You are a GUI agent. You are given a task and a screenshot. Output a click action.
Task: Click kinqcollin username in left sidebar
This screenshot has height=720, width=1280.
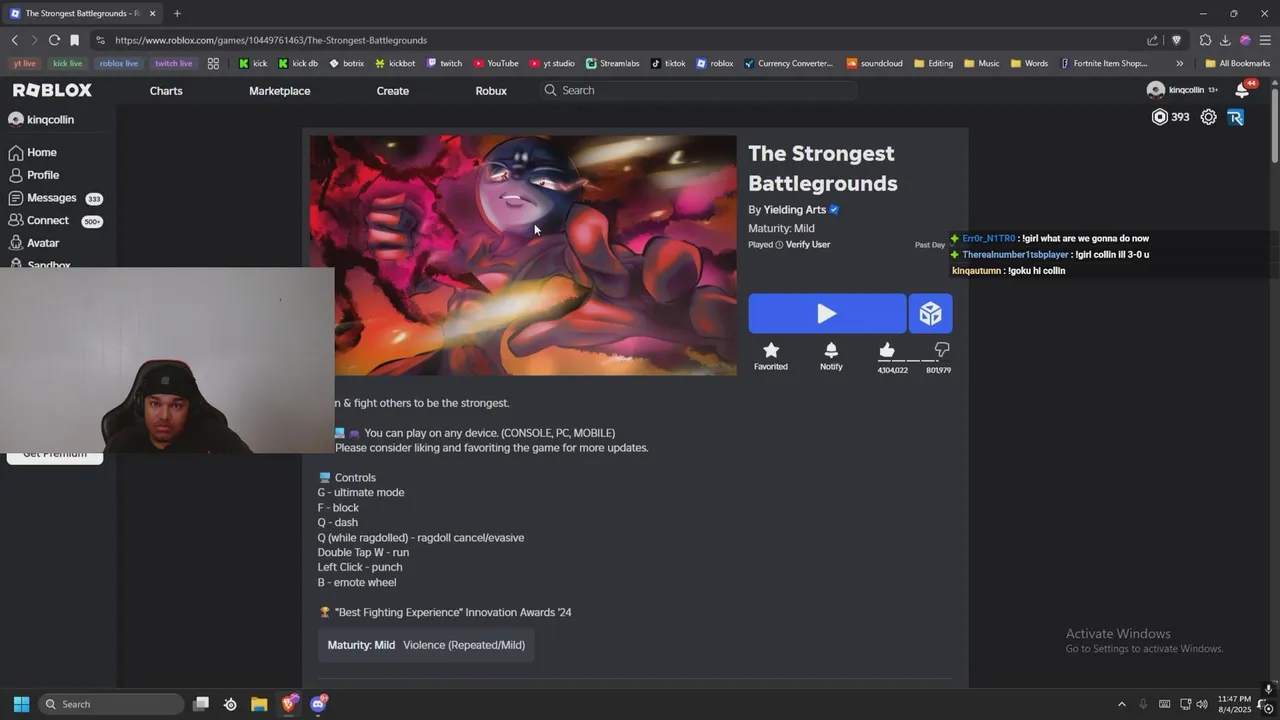51,120
